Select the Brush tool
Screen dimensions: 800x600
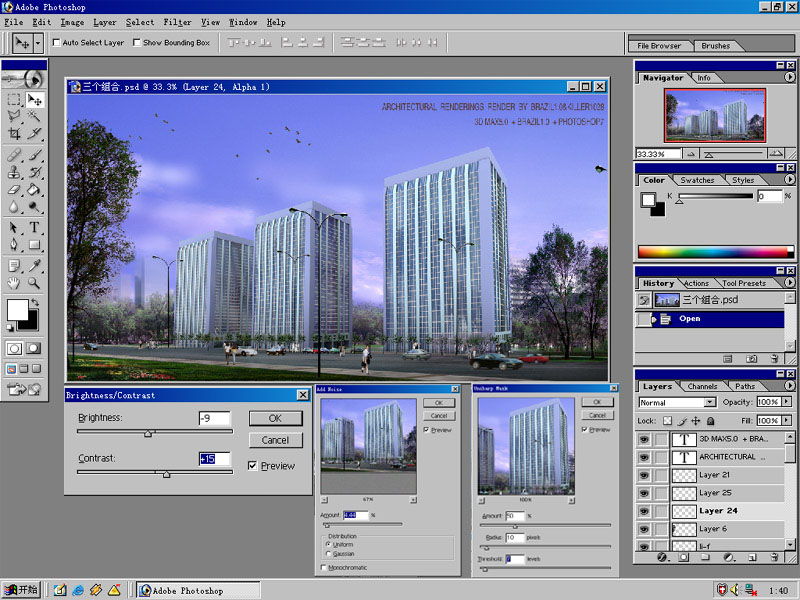click(x=34, y=155)
